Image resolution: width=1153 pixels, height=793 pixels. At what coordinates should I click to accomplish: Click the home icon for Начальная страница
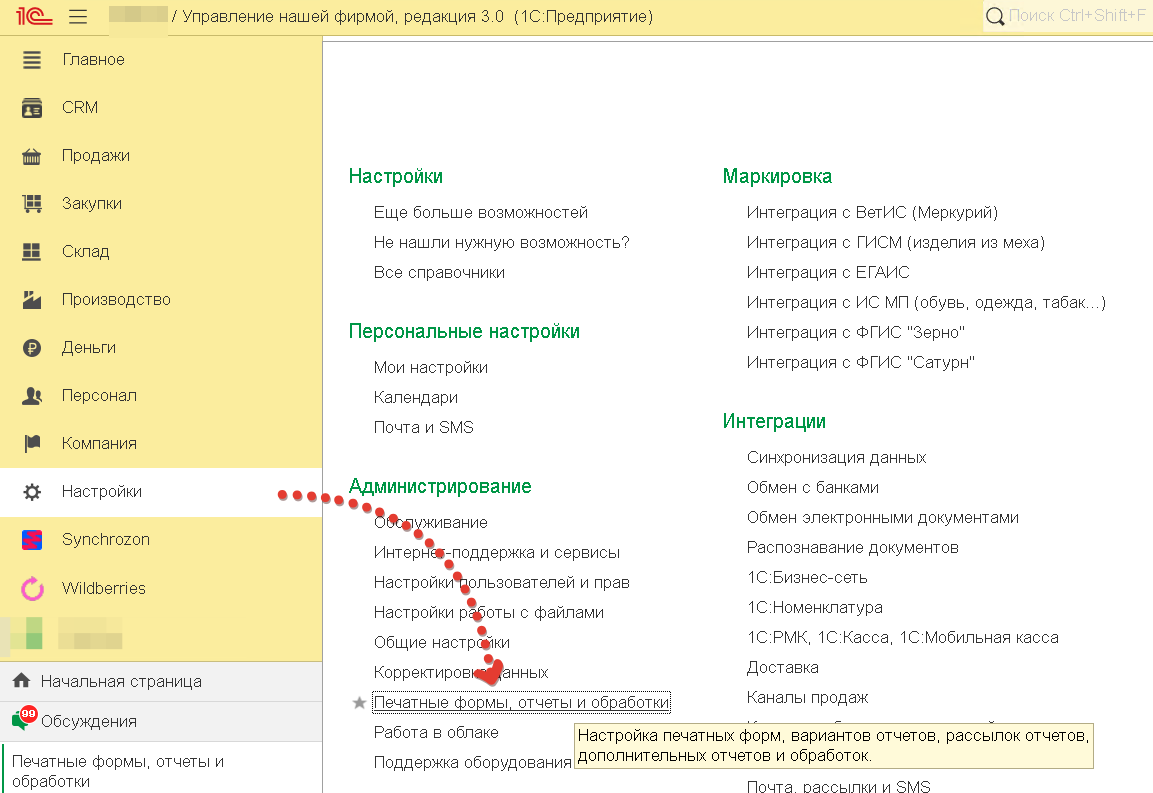[21, 680]
